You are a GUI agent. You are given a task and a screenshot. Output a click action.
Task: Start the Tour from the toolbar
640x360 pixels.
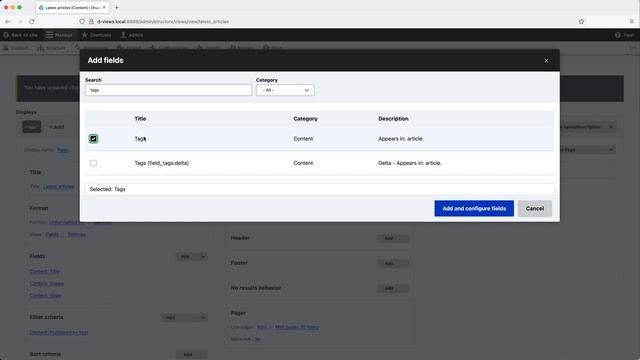[624, 35]
